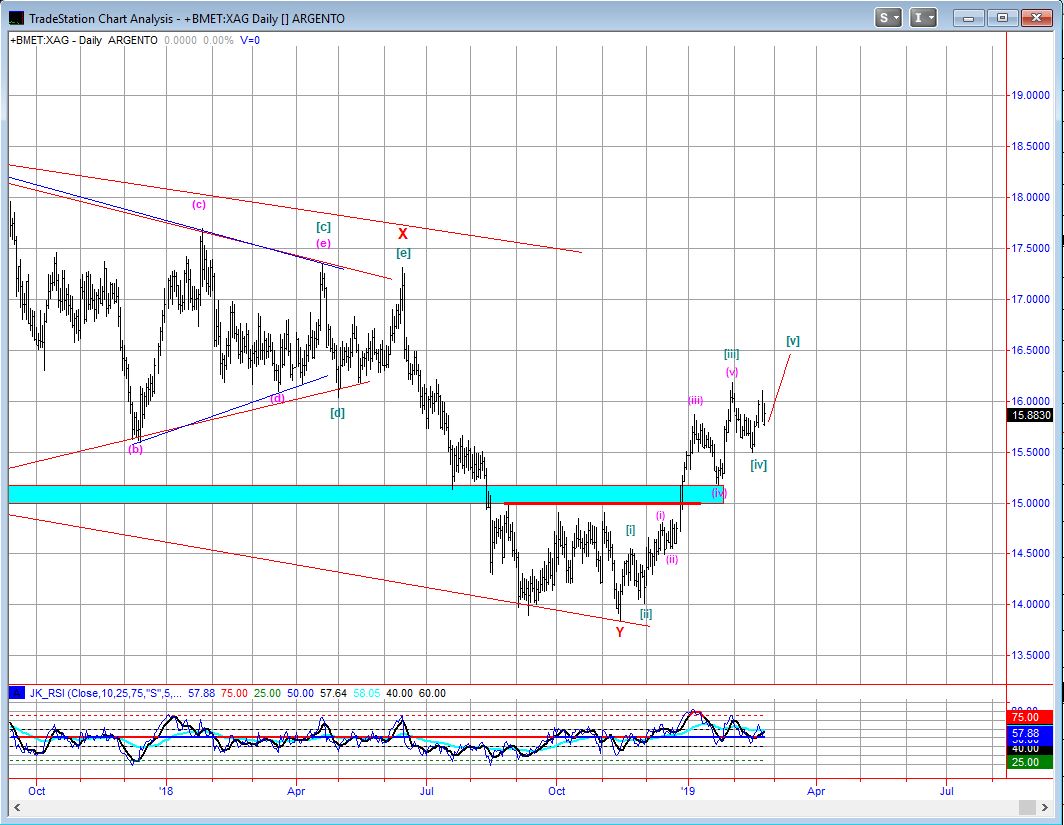
Task: Click the 57.64 value in RSI header
Action: click(x=333, y=693)
